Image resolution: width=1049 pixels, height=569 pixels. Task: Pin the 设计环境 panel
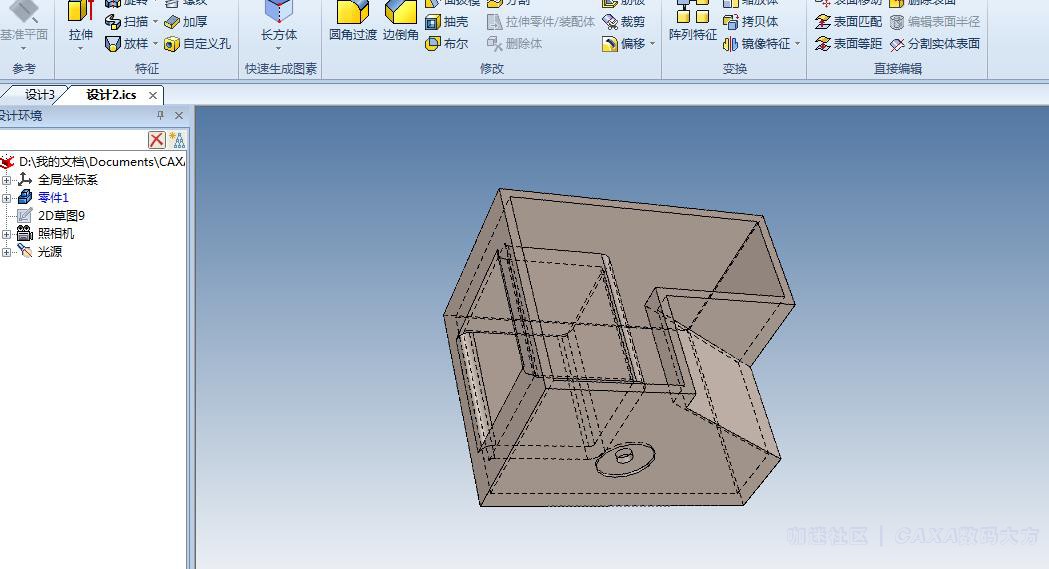(x=160, y=116)
